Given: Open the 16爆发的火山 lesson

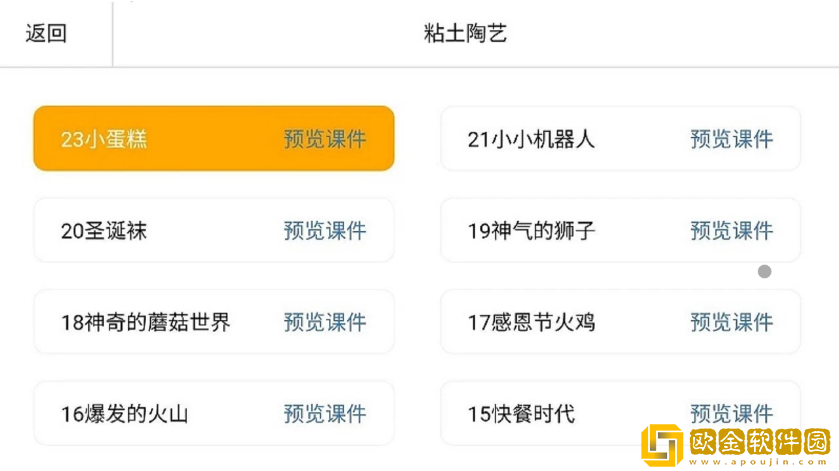Looking at the screenshot, I should coord(124,413).
